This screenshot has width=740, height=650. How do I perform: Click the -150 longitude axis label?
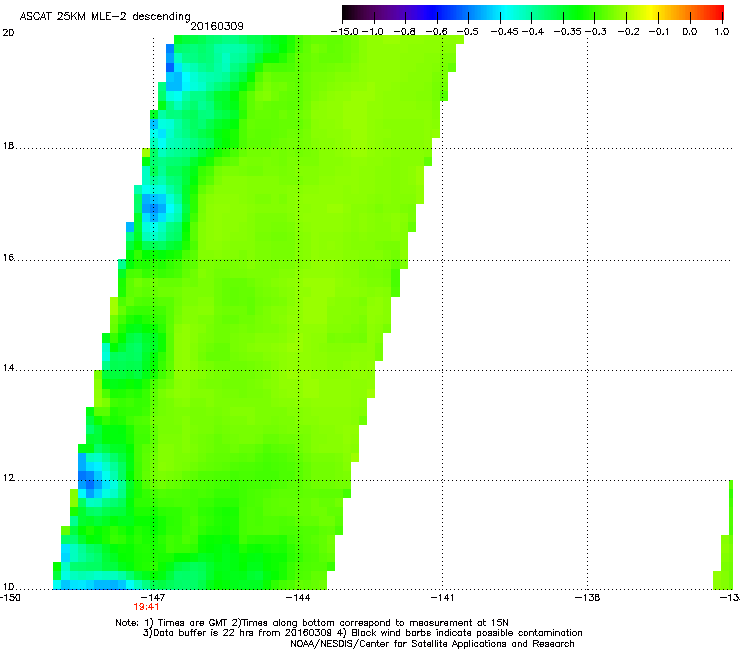10,598
